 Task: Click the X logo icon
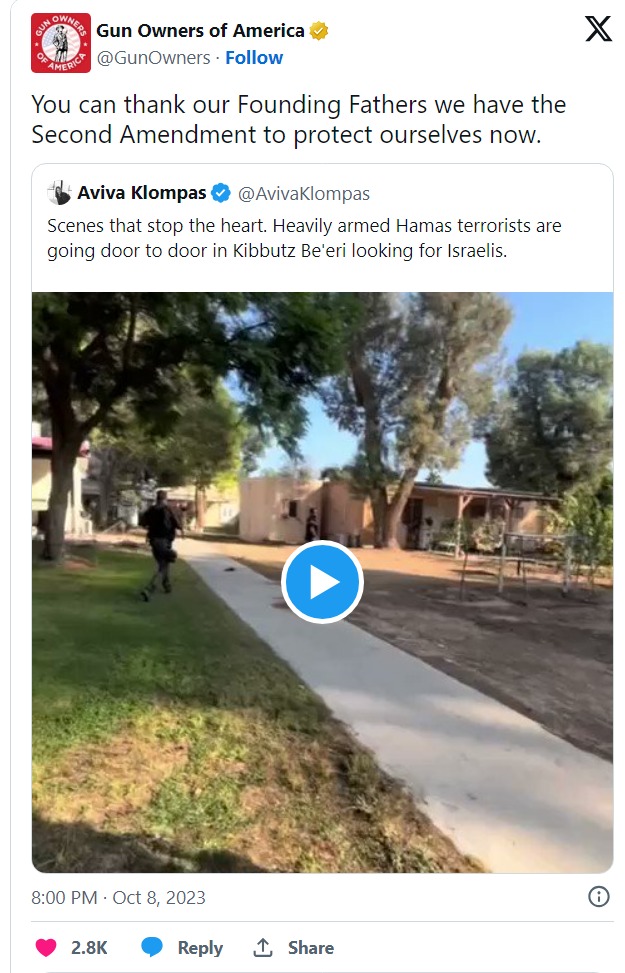[x=598, y=29]
